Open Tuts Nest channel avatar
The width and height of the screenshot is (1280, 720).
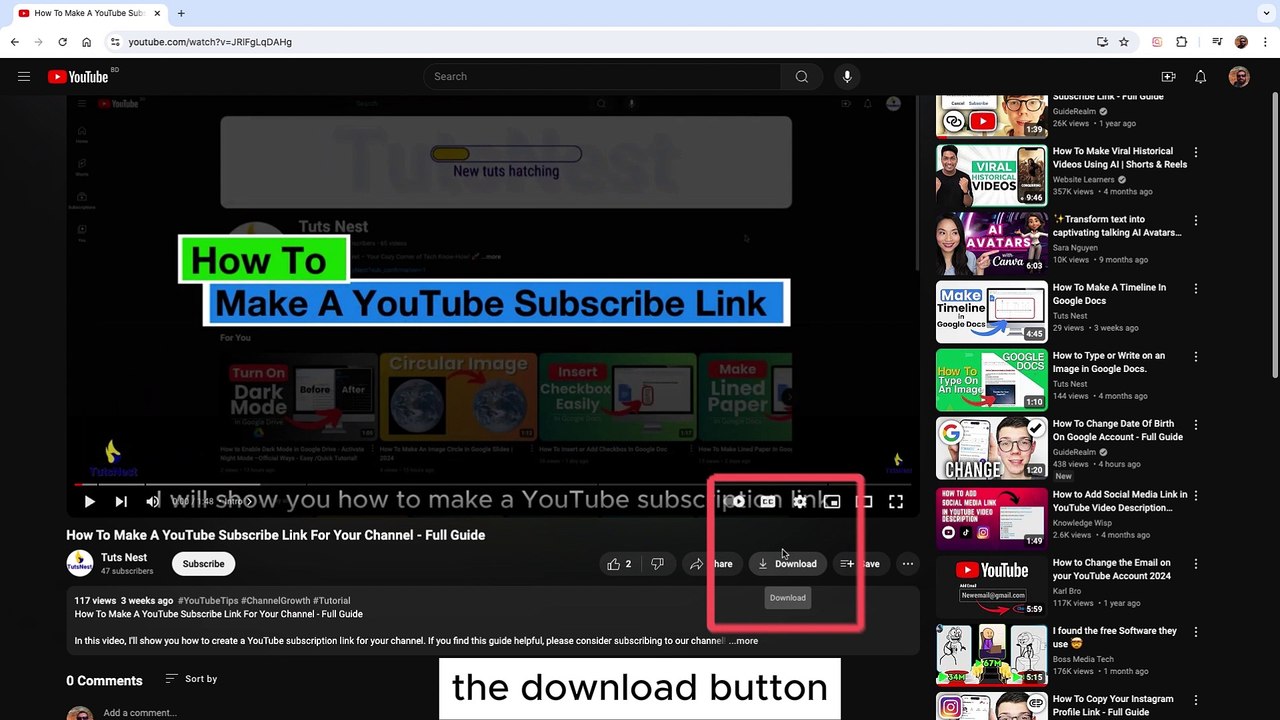pos(80,564)
